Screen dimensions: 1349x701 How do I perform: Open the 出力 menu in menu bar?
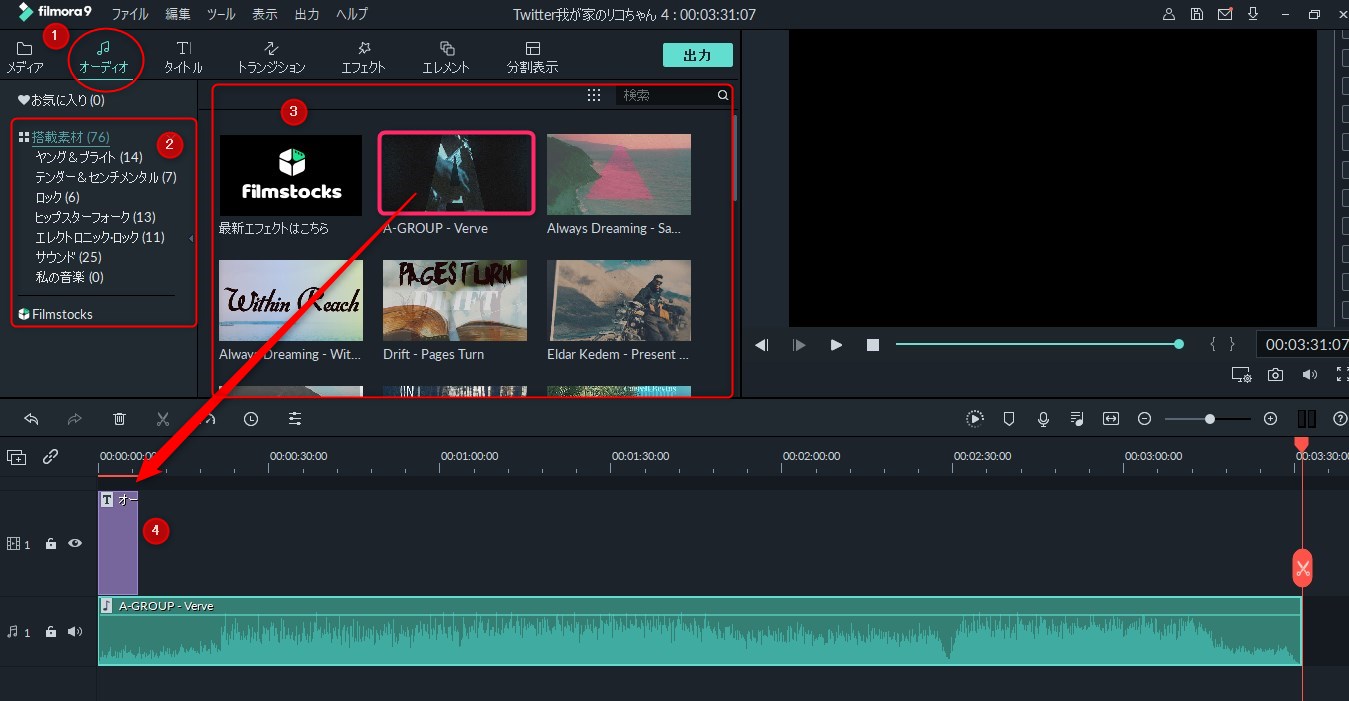pyautogui.click(x=307, y=14)
